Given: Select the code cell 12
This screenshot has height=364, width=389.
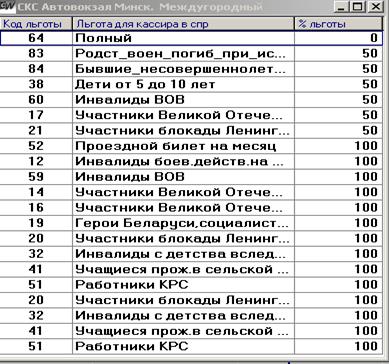Looking at the screenshot, I should point(36,161).
